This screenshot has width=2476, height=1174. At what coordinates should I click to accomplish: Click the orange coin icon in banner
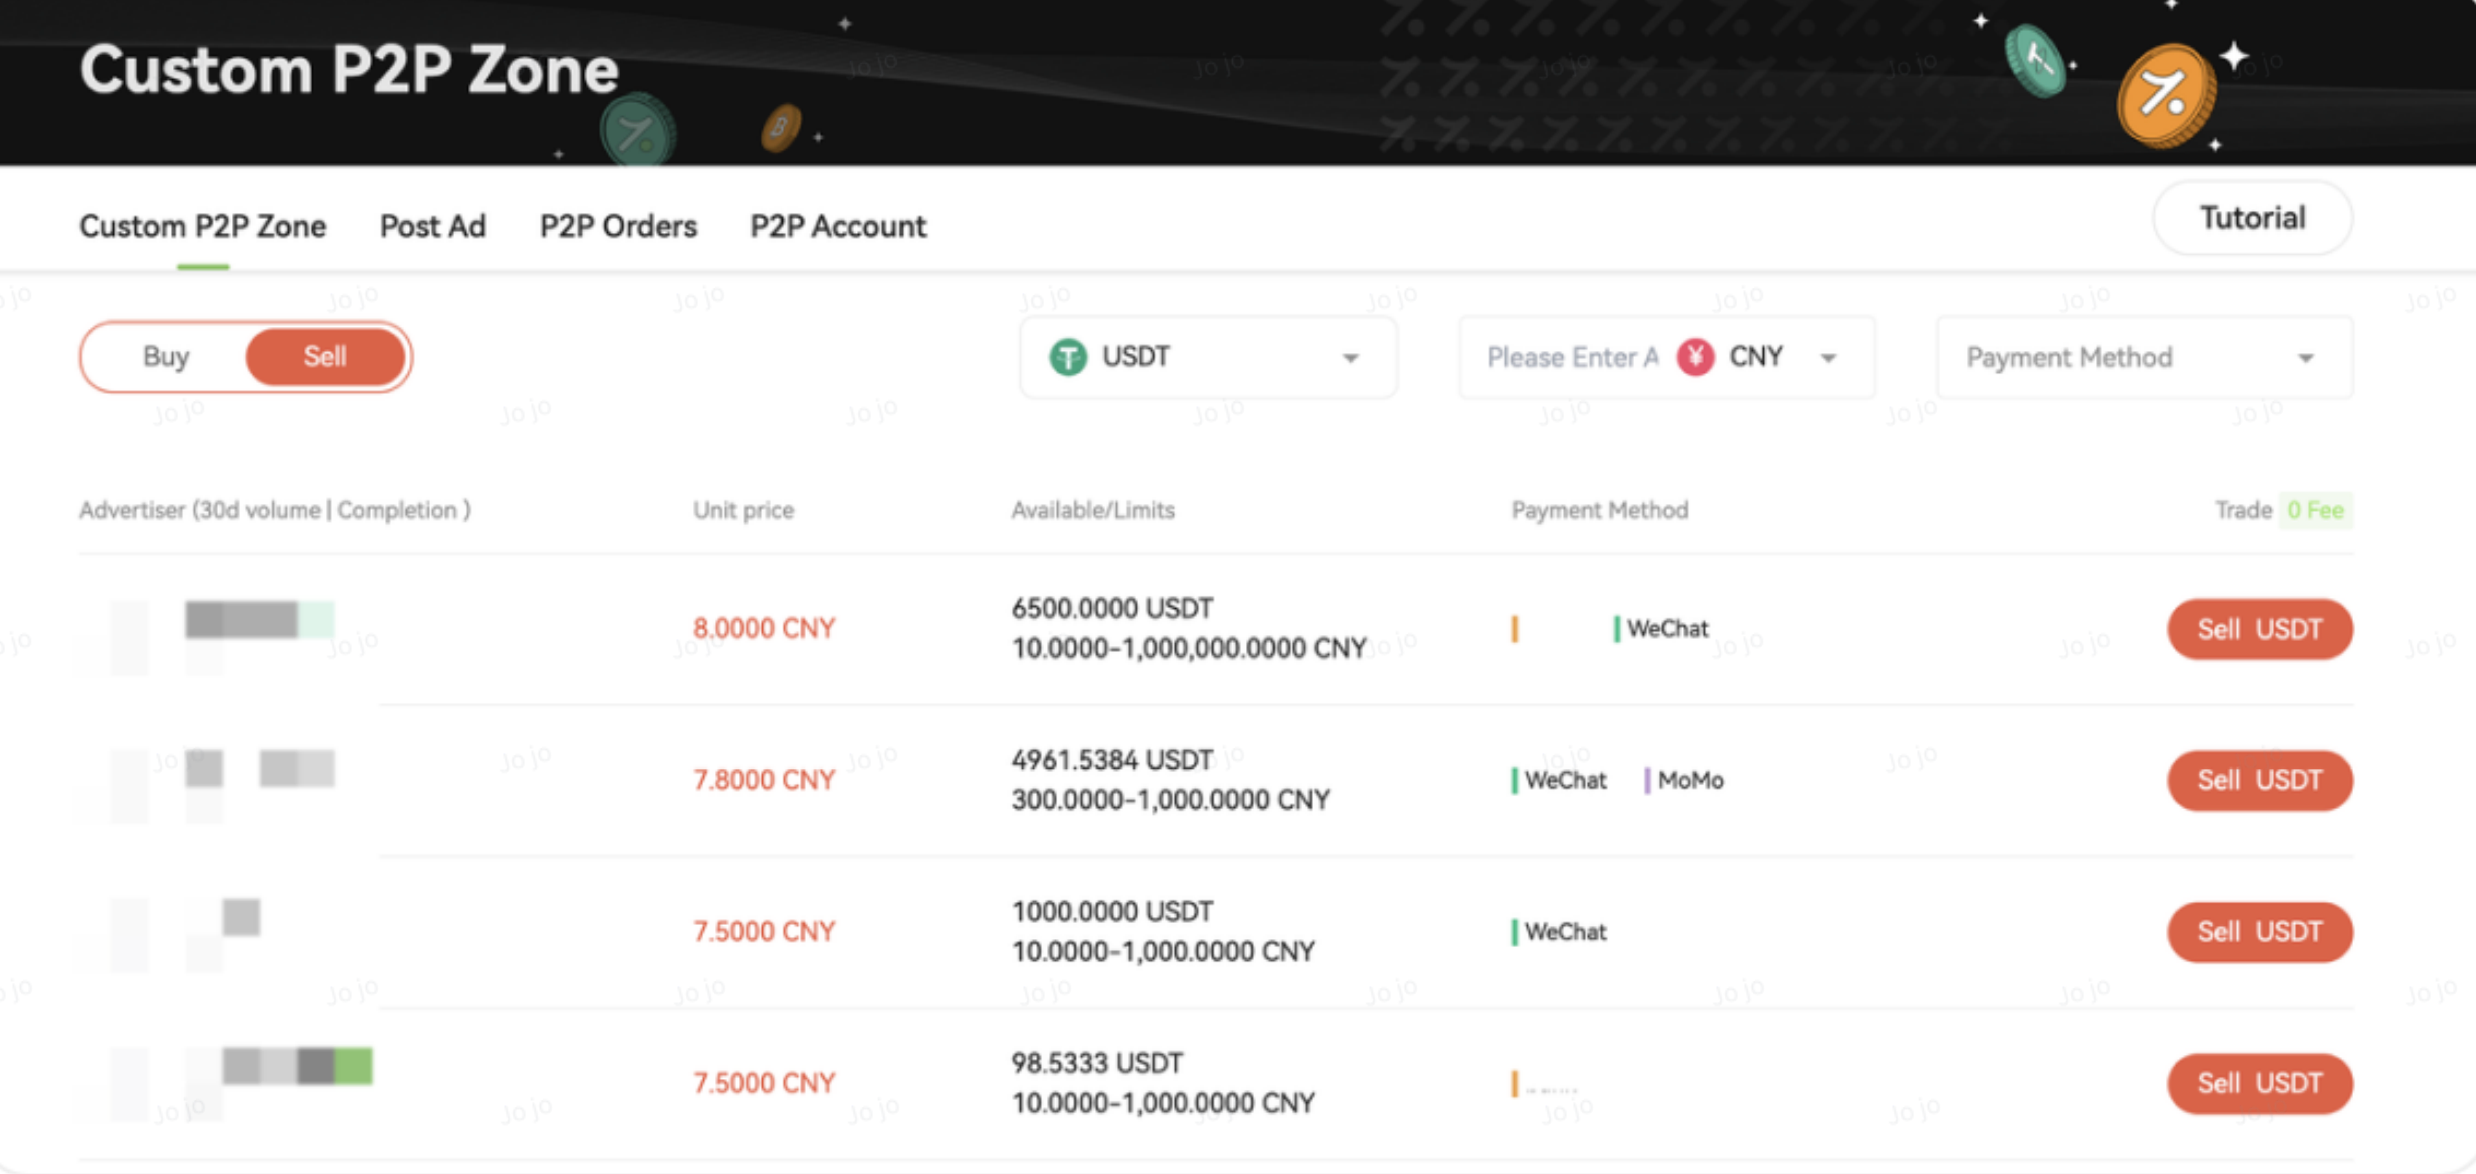pos(2166,97)
